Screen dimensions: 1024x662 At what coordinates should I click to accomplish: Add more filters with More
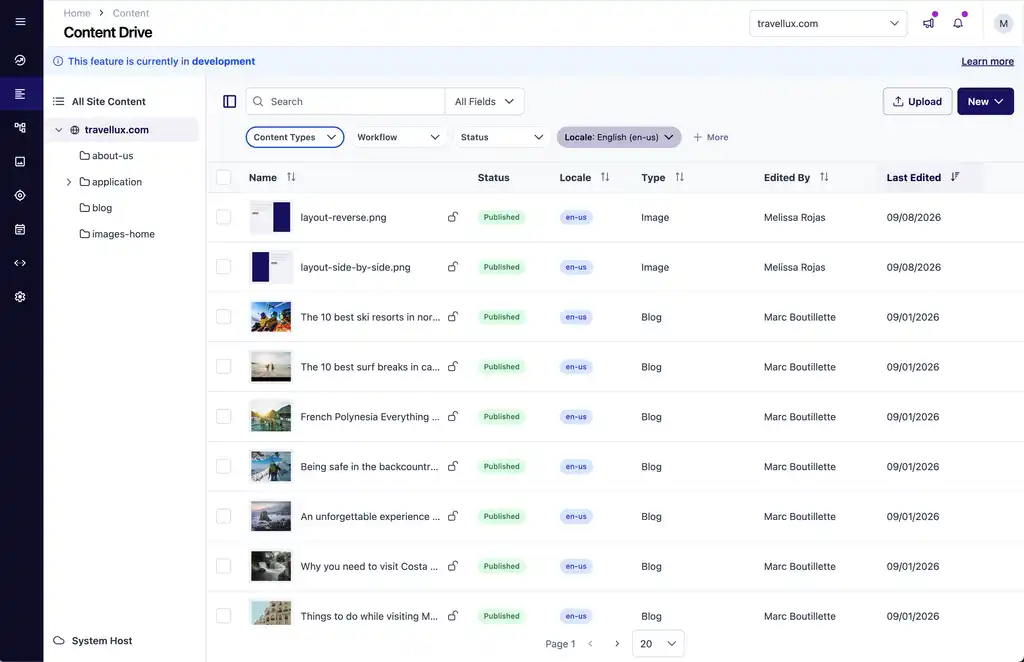click(711, 137)
